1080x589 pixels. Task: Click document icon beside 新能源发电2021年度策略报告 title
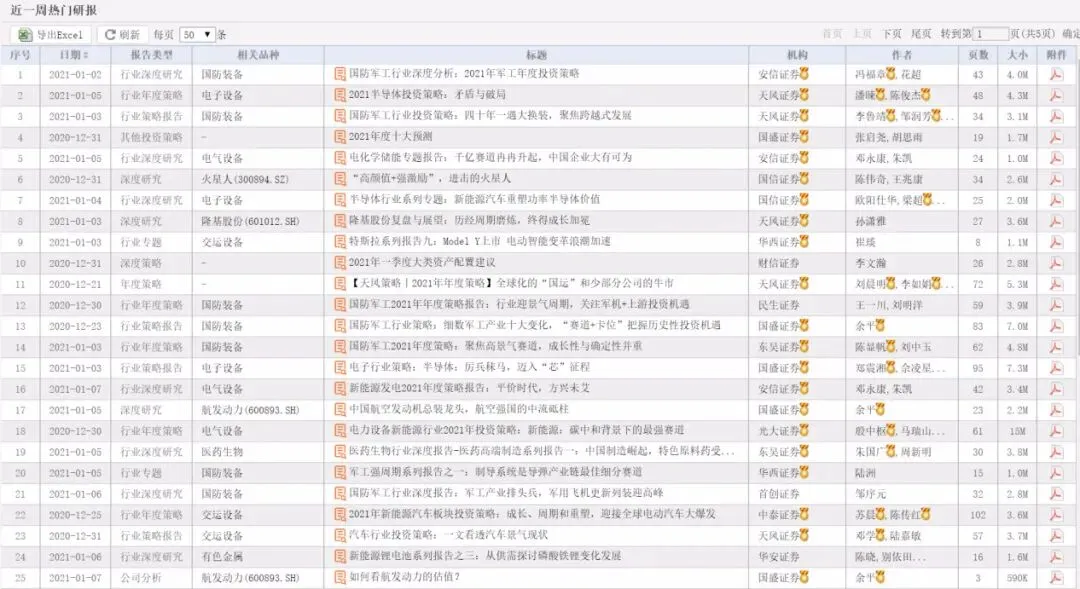340,389
